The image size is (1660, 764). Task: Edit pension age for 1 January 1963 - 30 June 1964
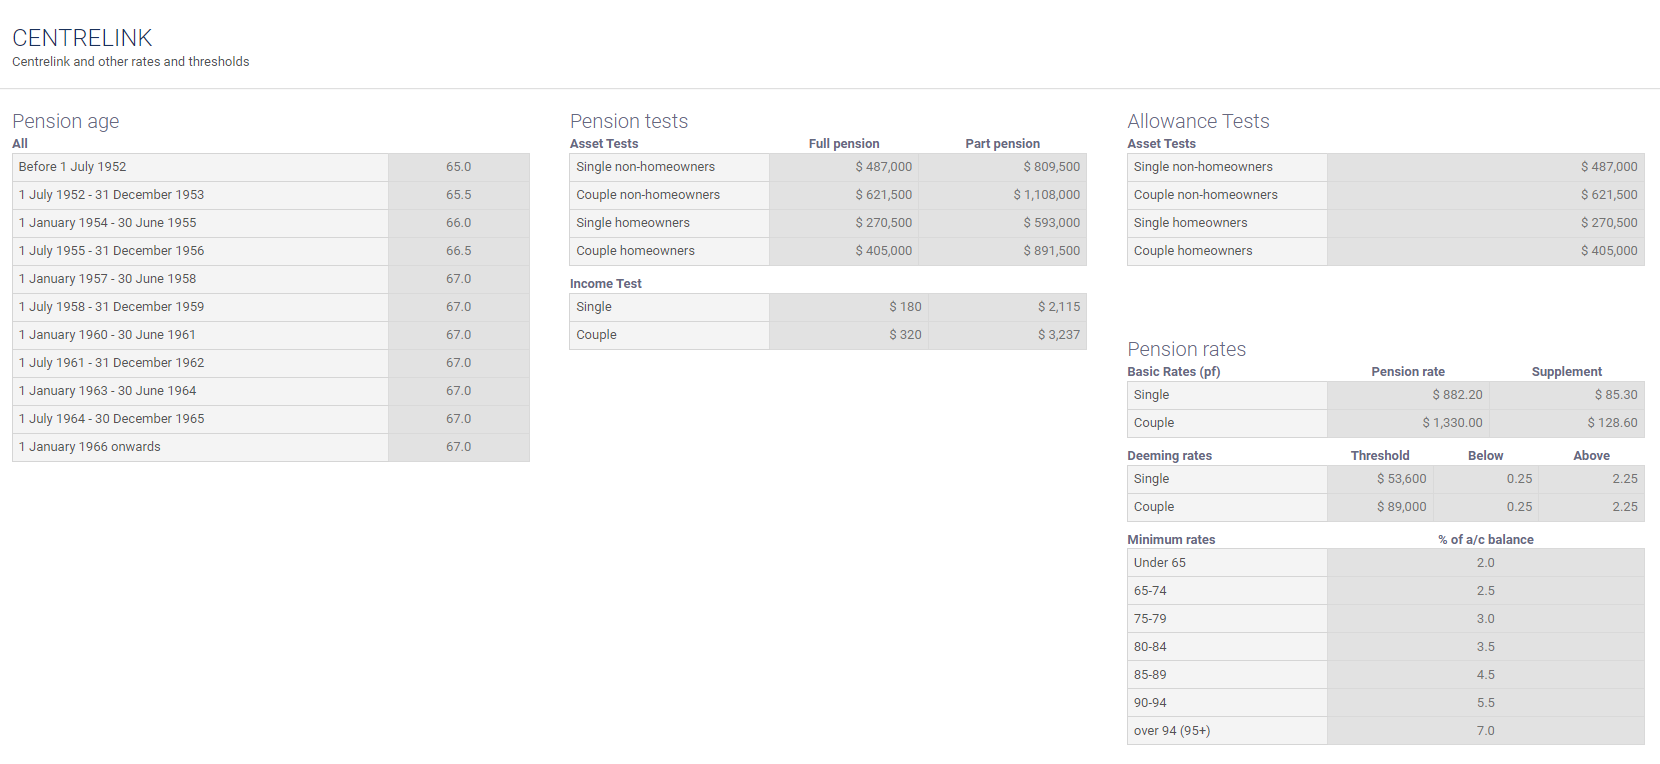click(x=459, y=391)
